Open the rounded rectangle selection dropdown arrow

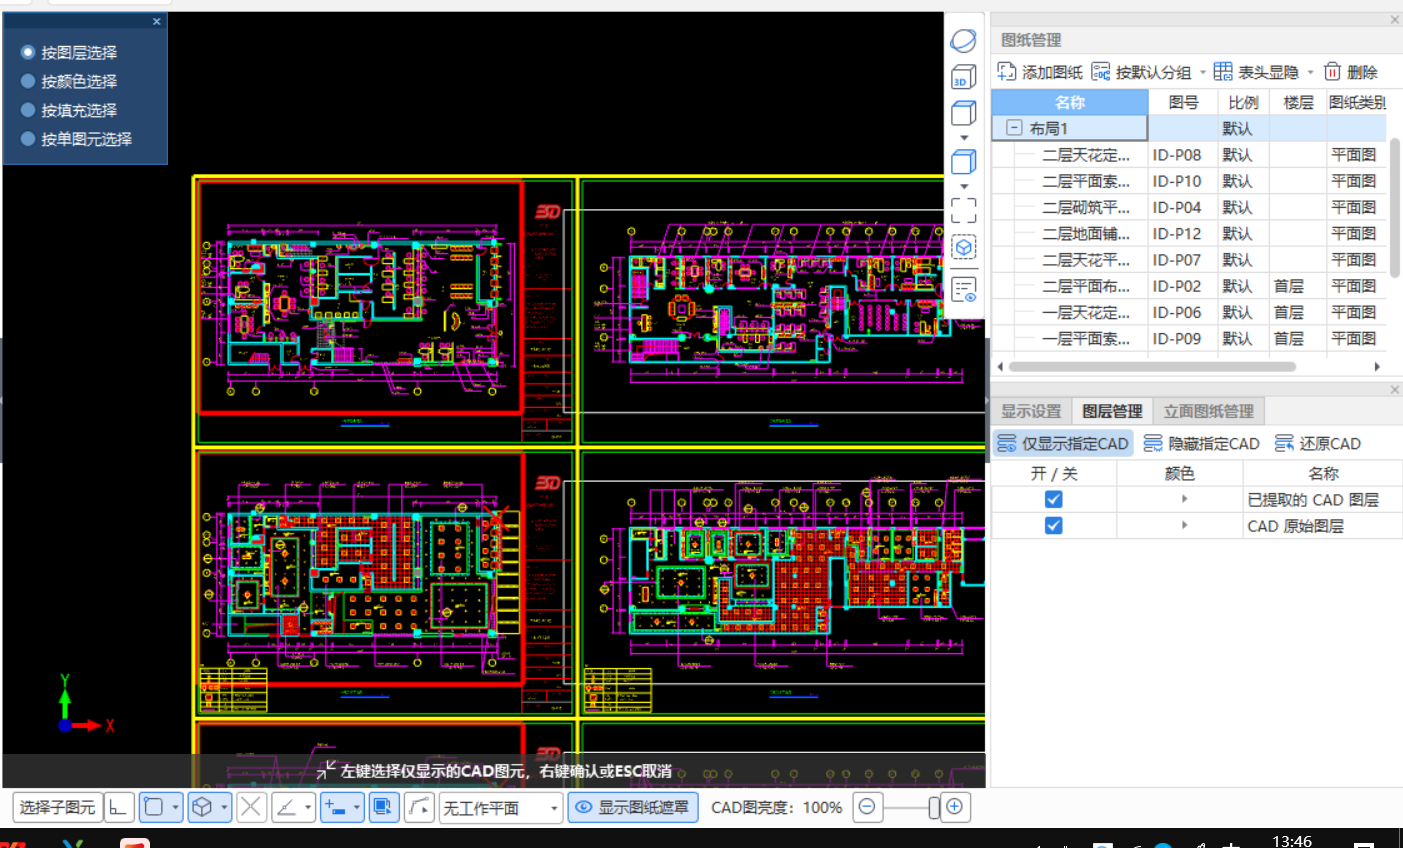pyautogui.click(x=175, y=807)
